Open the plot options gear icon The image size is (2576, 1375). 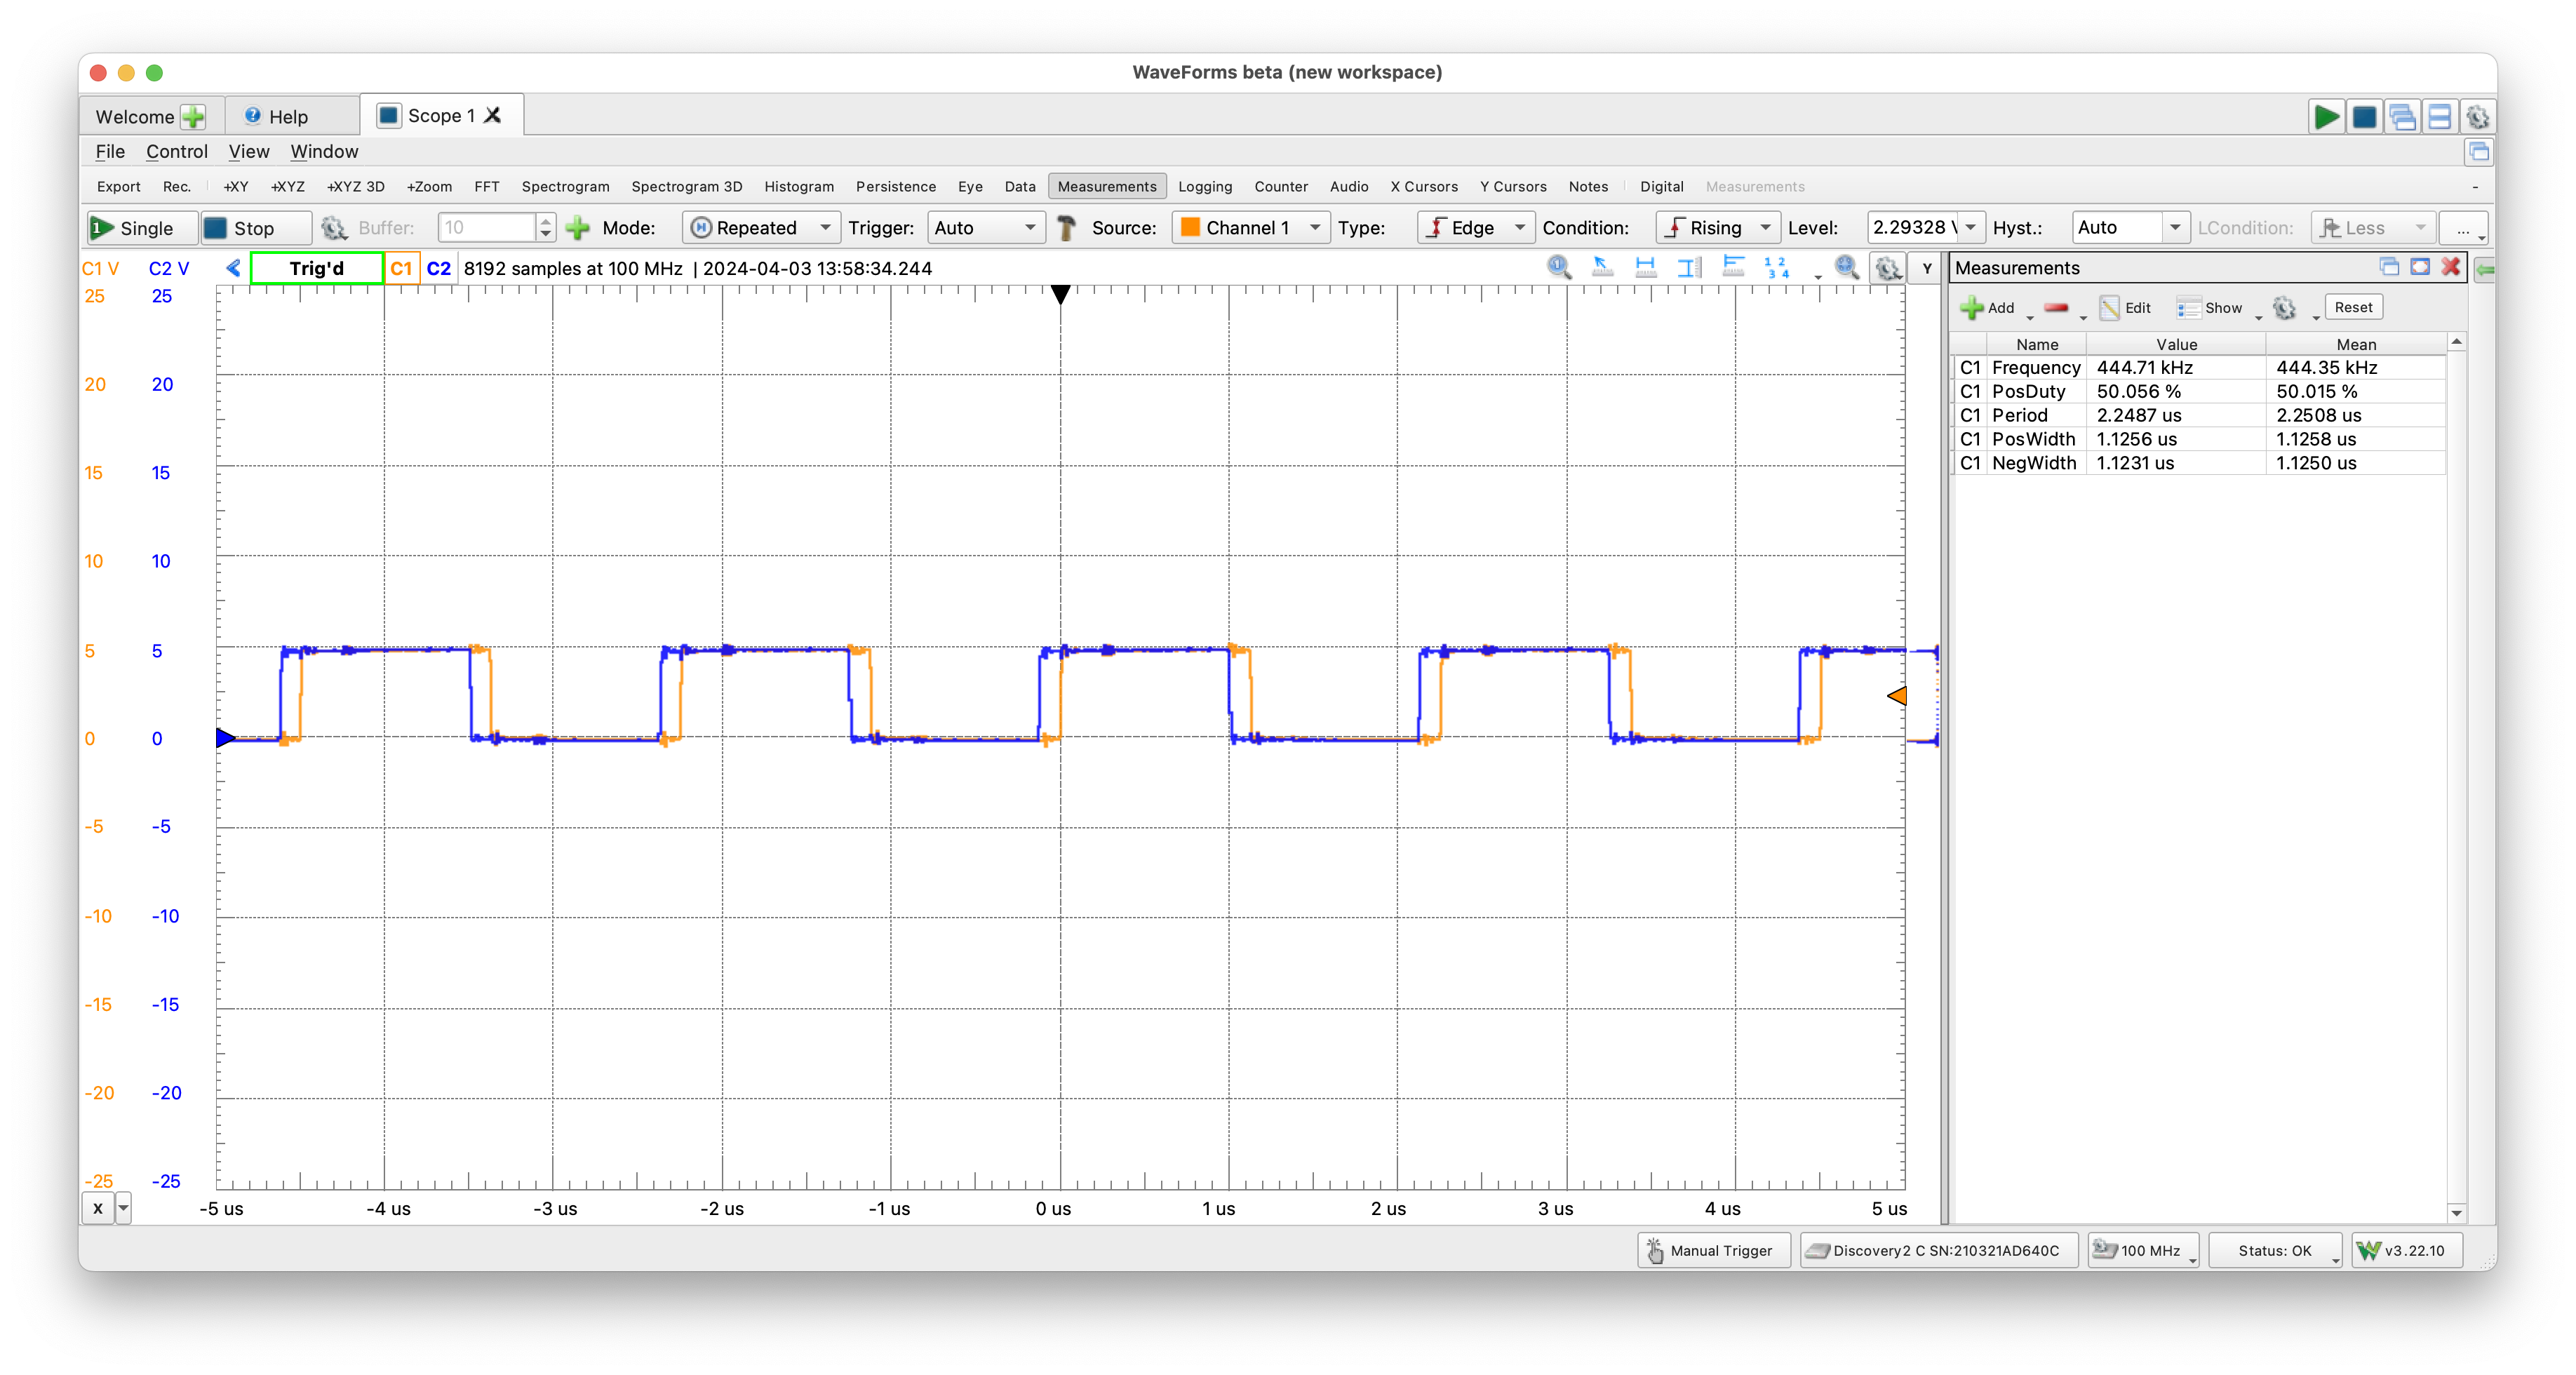1887,268
